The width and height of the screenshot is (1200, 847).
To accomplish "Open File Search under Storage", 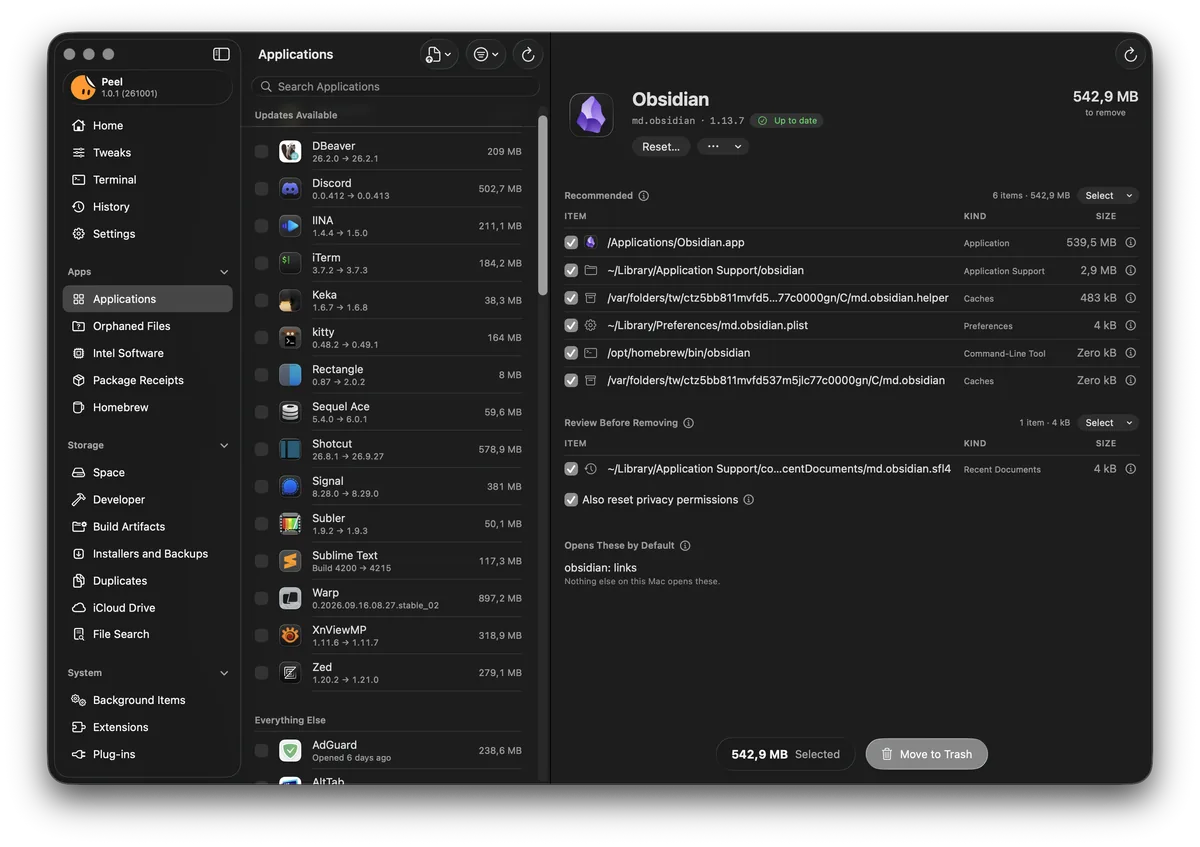I will (147, 634).
